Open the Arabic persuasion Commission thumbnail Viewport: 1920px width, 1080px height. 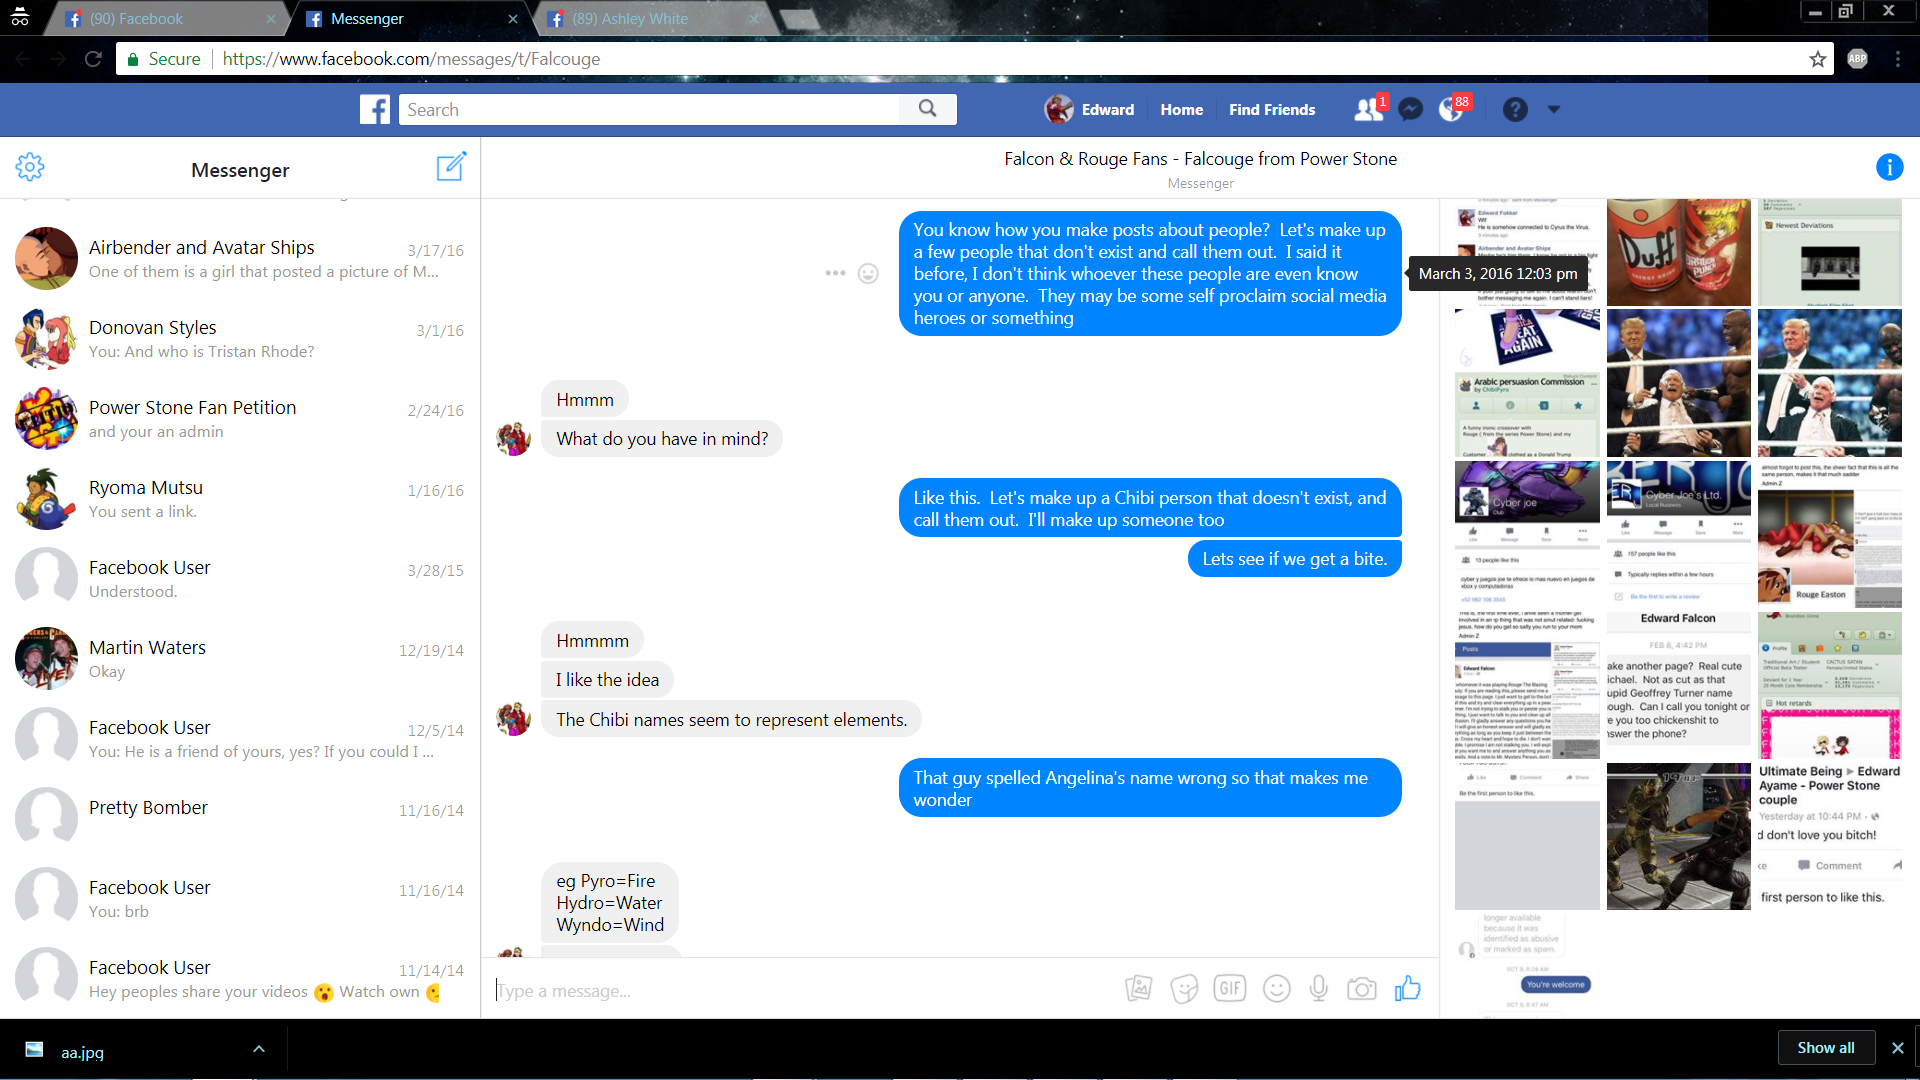[x=1527, y=382]
